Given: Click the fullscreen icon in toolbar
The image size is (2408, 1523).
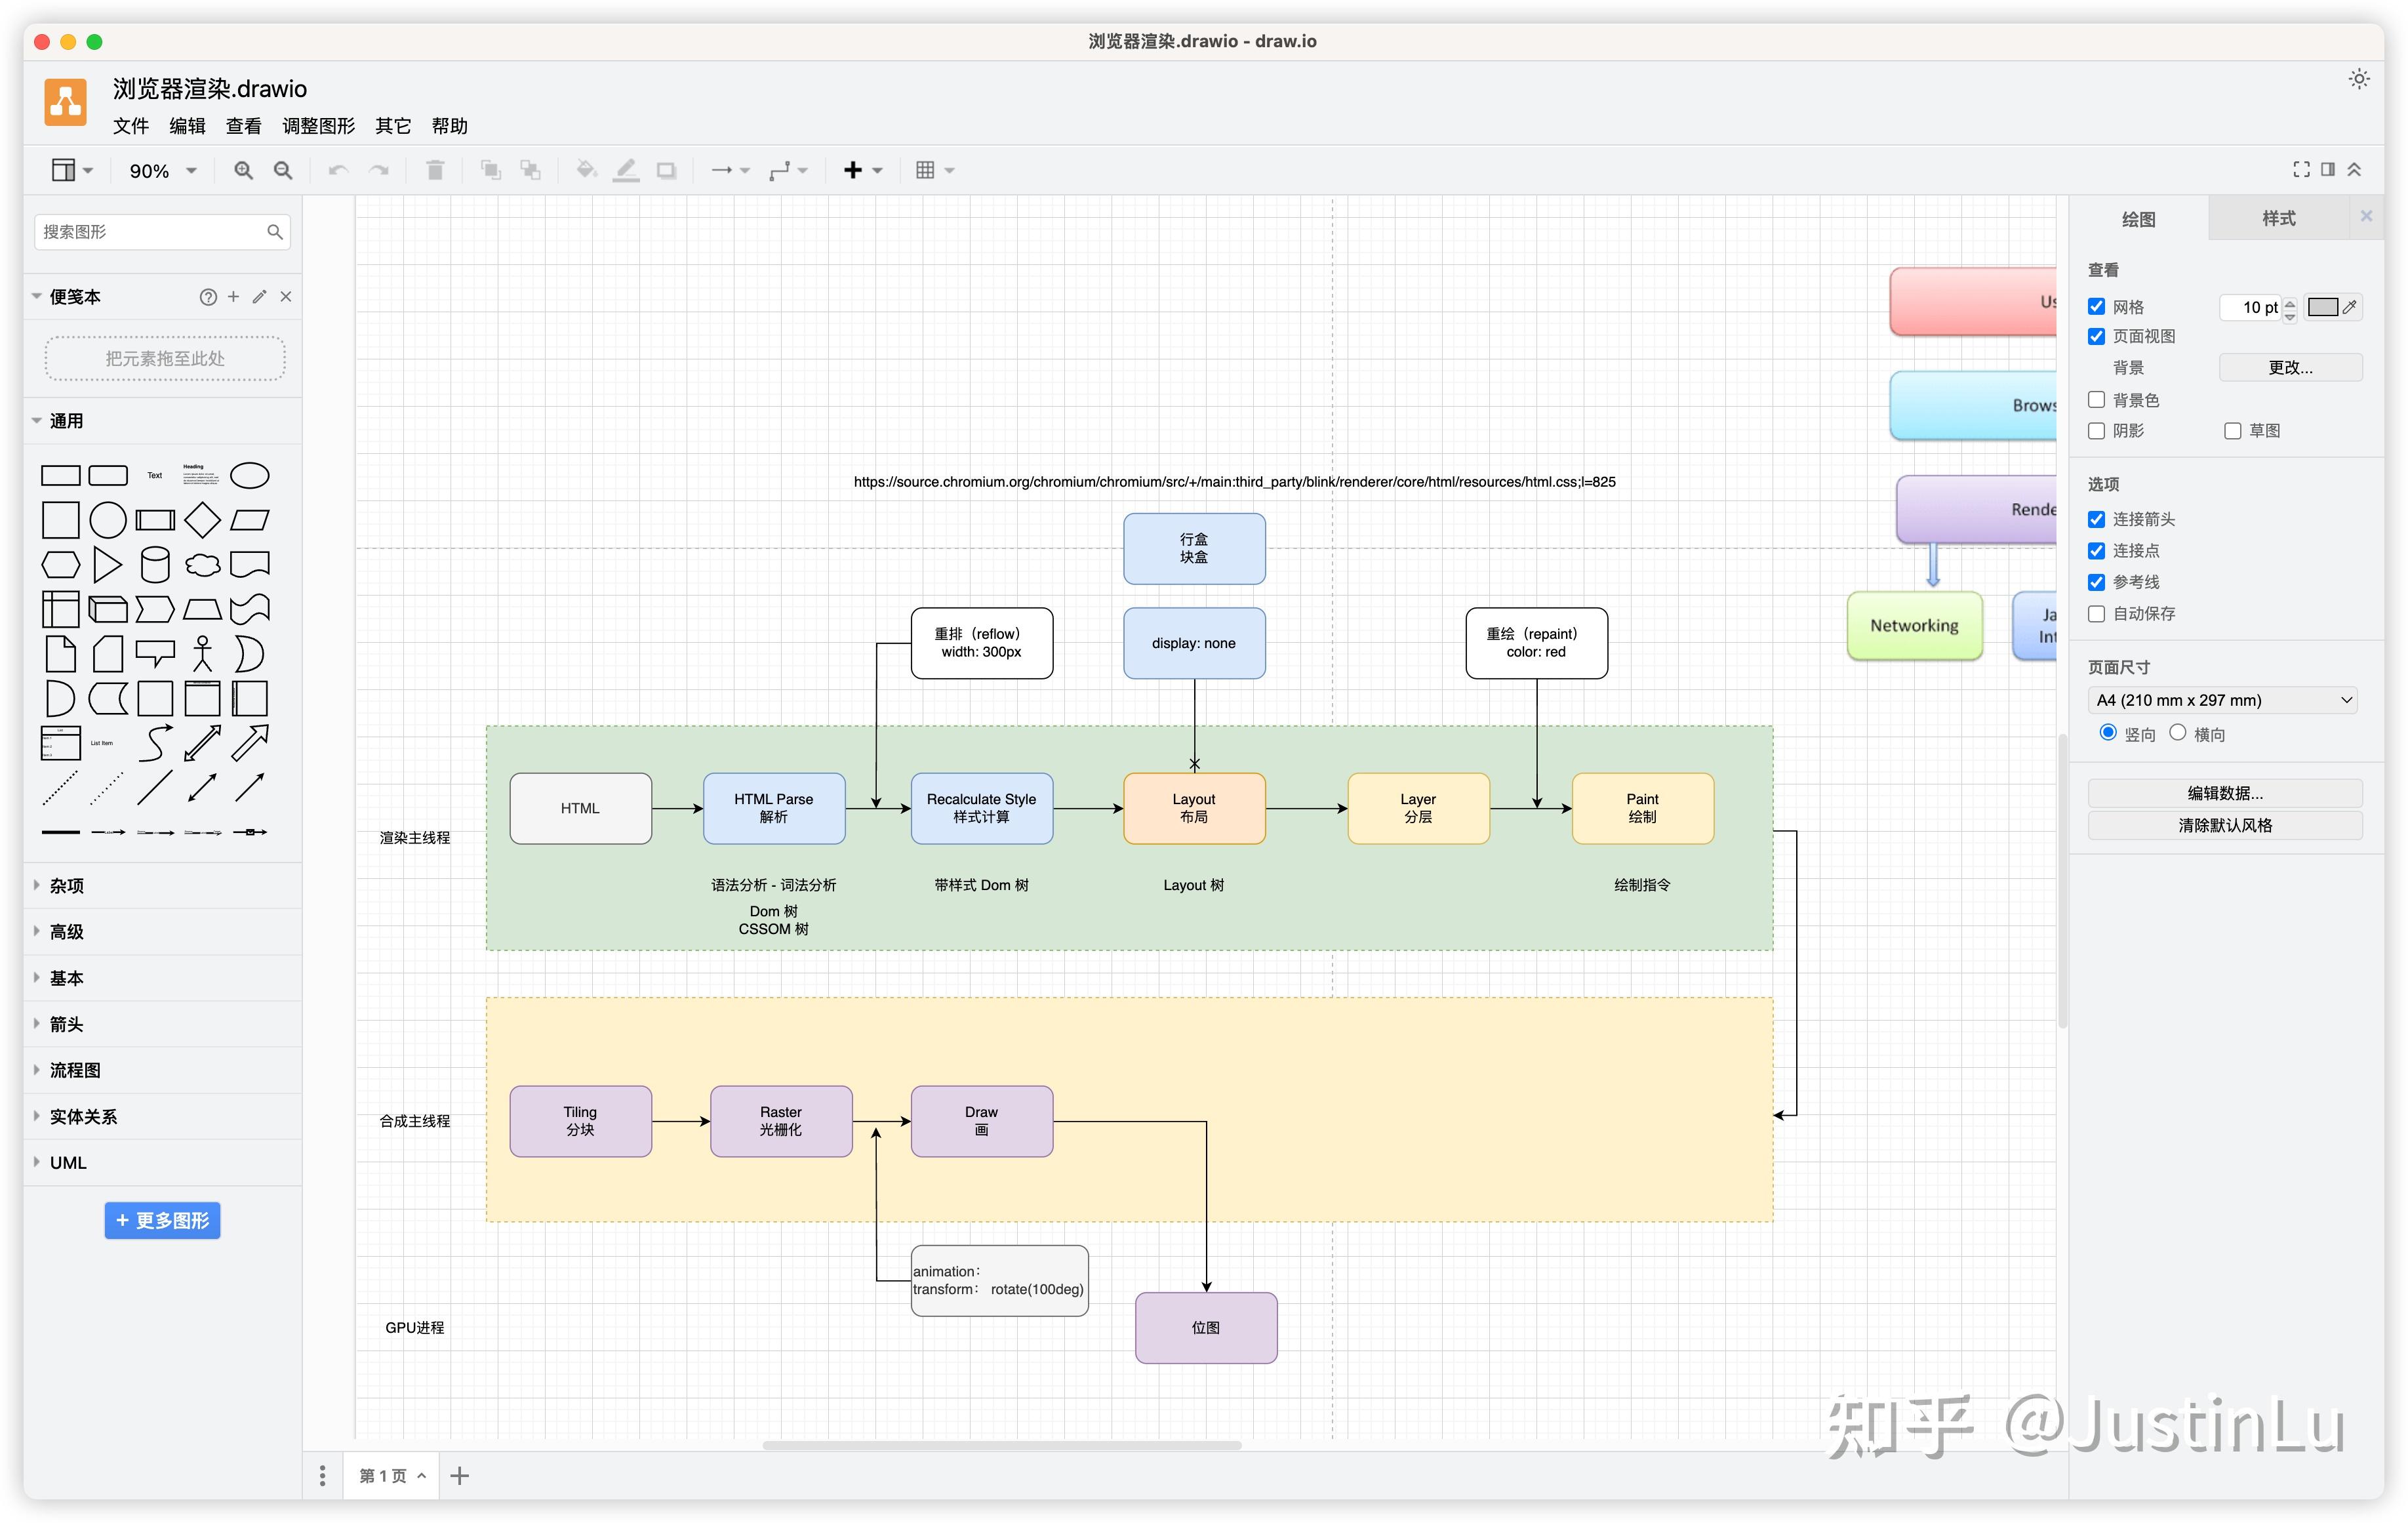Looking at the screenshot, I should 2302,169.
